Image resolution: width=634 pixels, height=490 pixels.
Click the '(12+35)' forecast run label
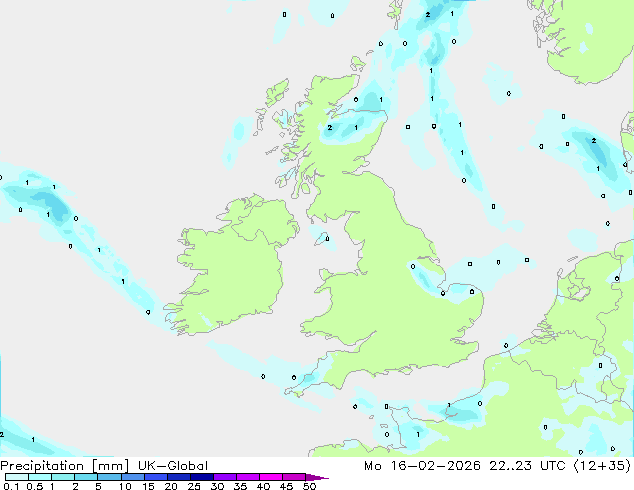pyautogui.click(x=602, y=466)
